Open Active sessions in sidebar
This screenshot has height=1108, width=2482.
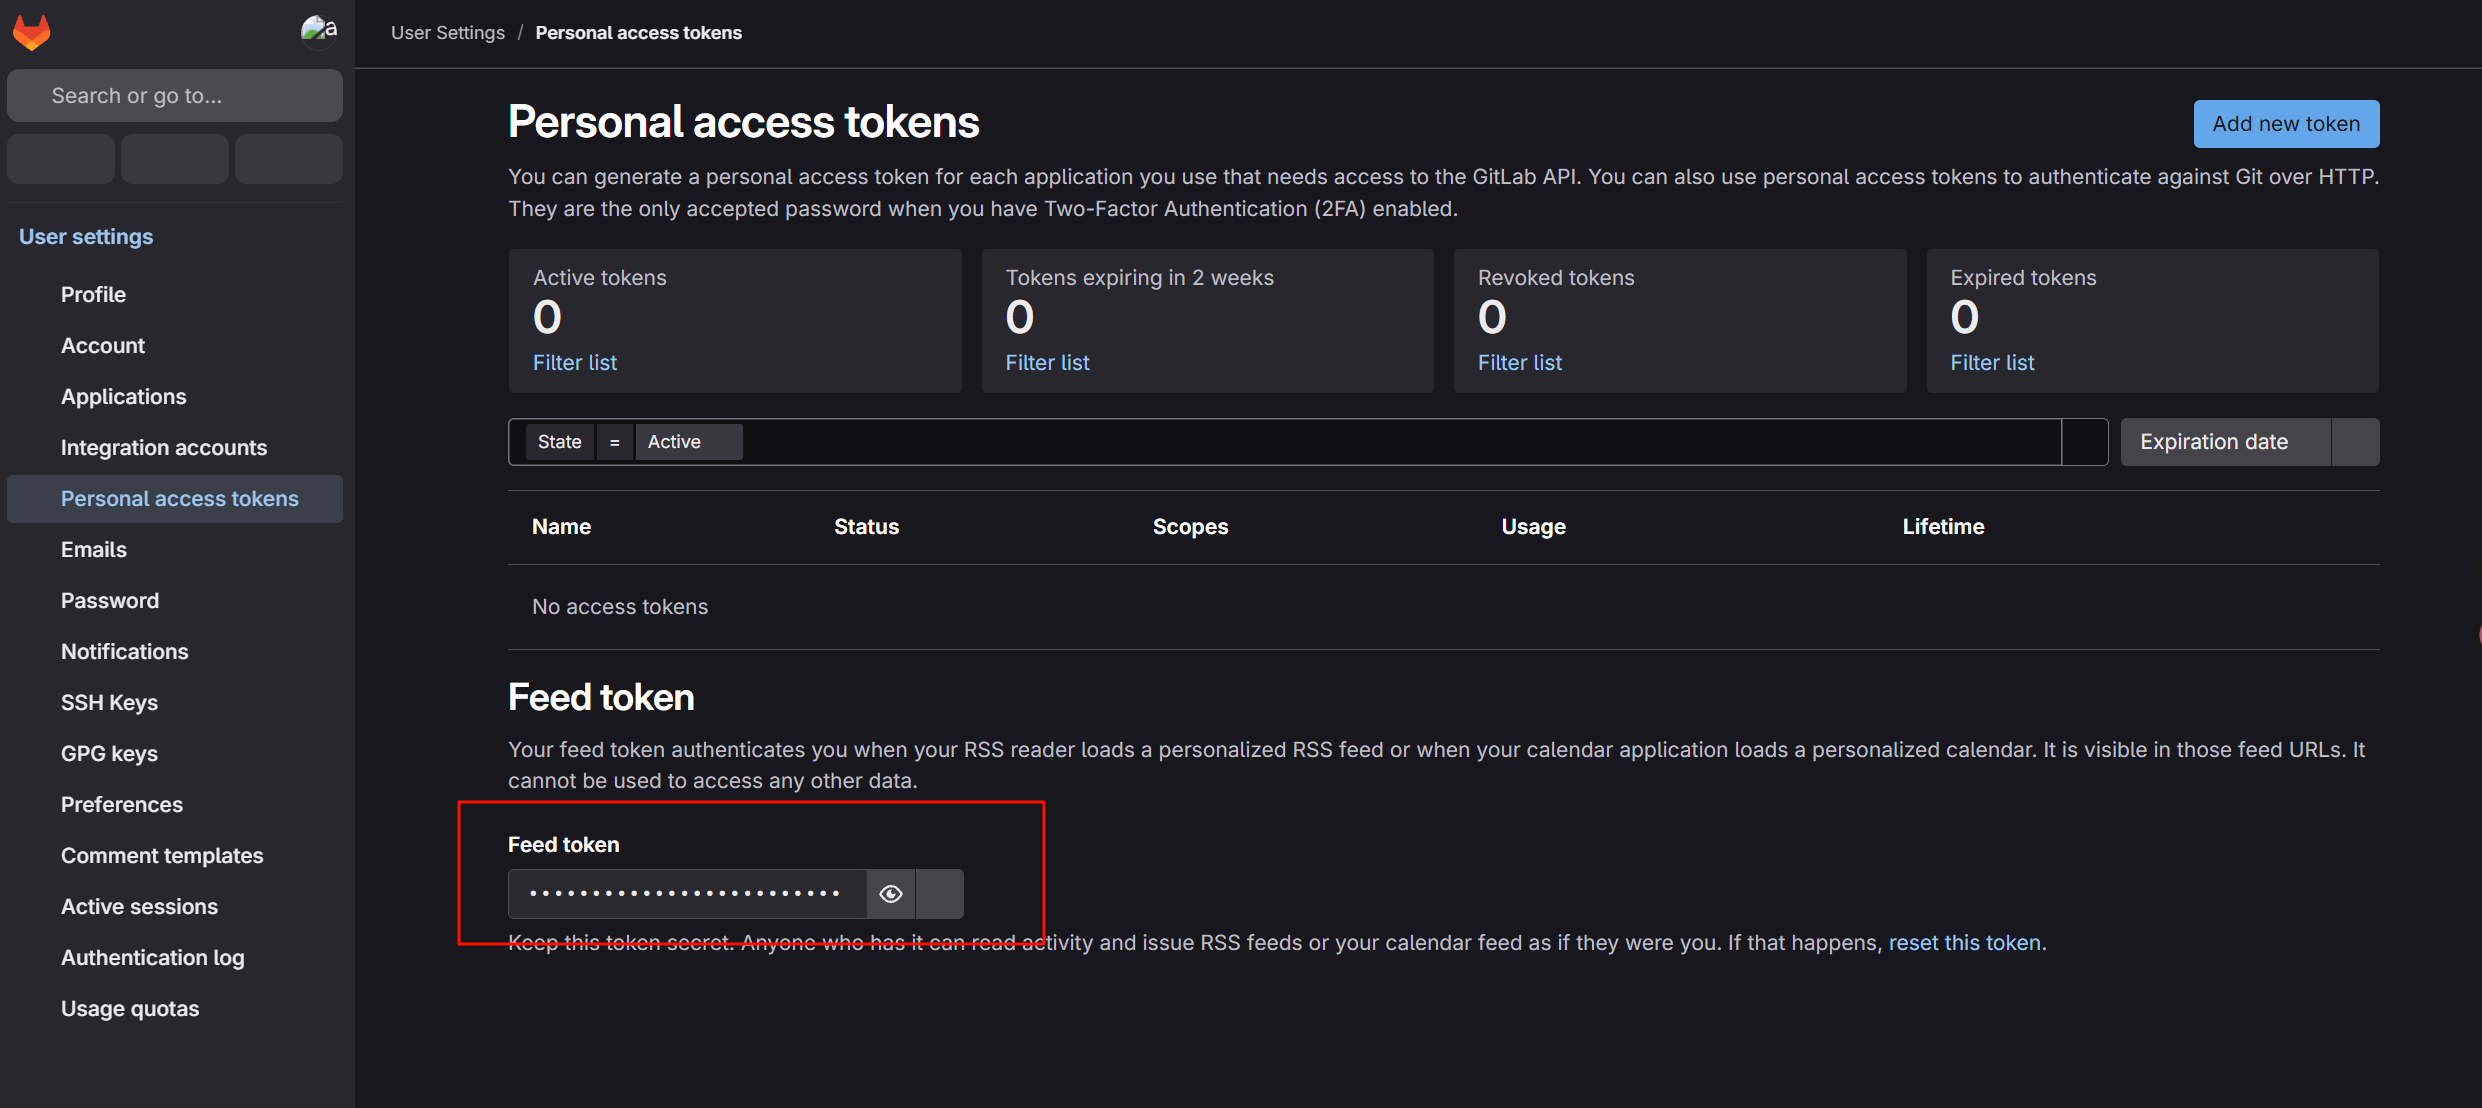pyautogui.click(x=139, y=907)
